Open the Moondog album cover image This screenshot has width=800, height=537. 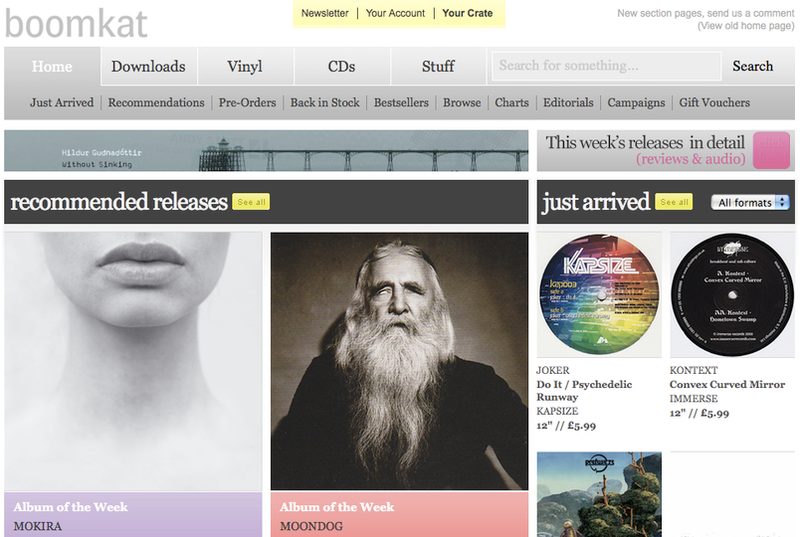pos(399,361)
